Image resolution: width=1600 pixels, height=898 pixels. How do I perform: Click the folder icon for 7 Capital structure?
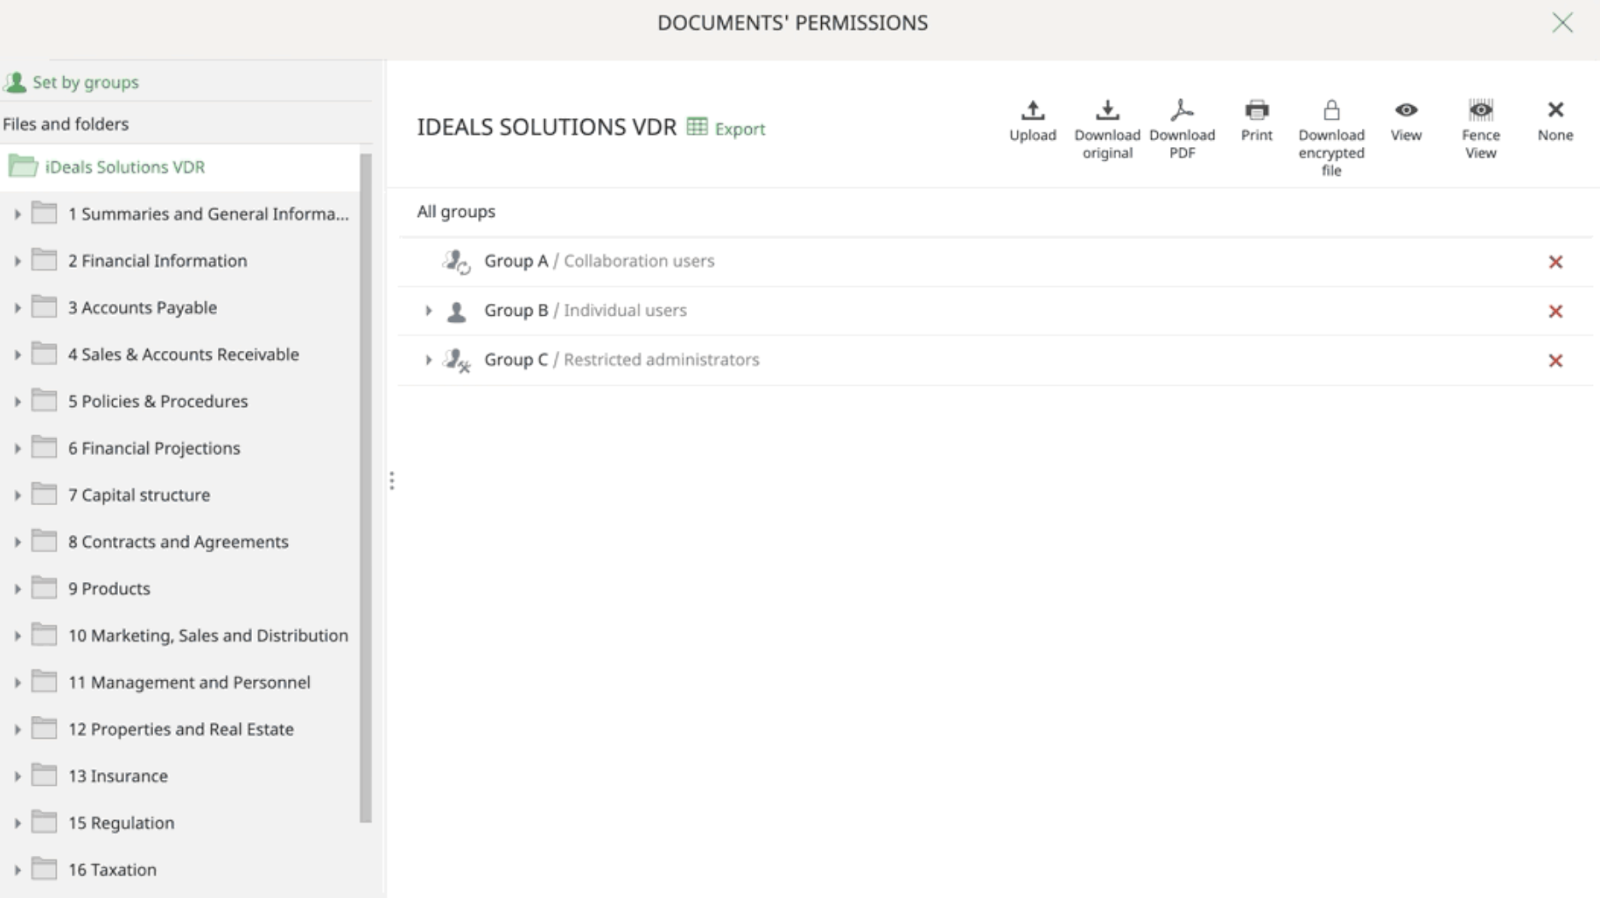click(44, 494)
